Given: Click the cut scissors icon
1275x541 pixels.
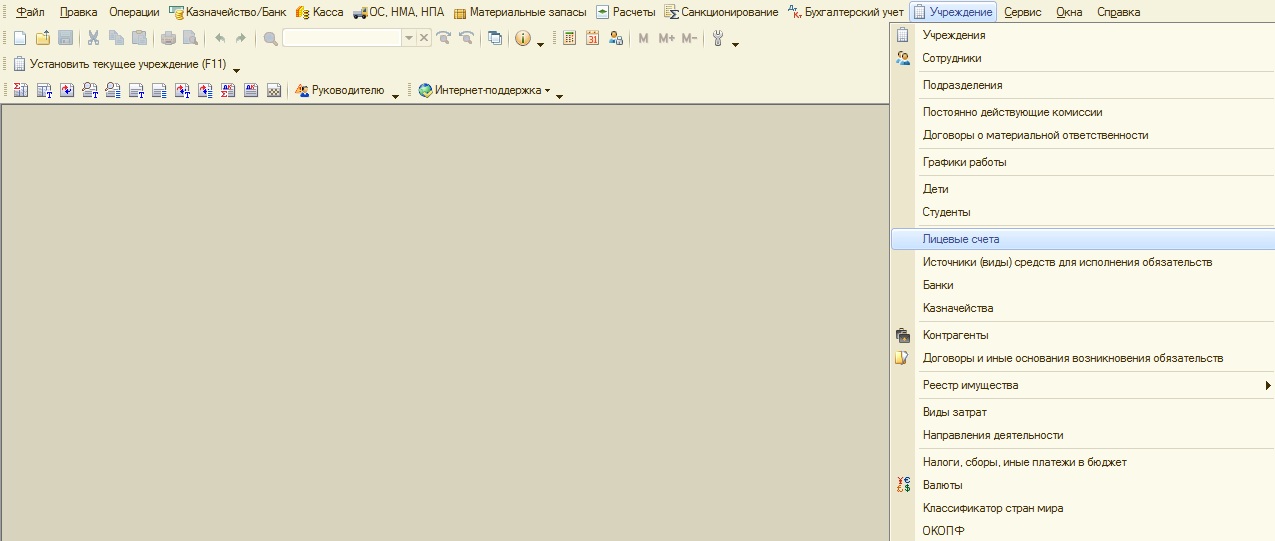Looking at the screenshot, I should pyautogui.click(x=93, y=38).
